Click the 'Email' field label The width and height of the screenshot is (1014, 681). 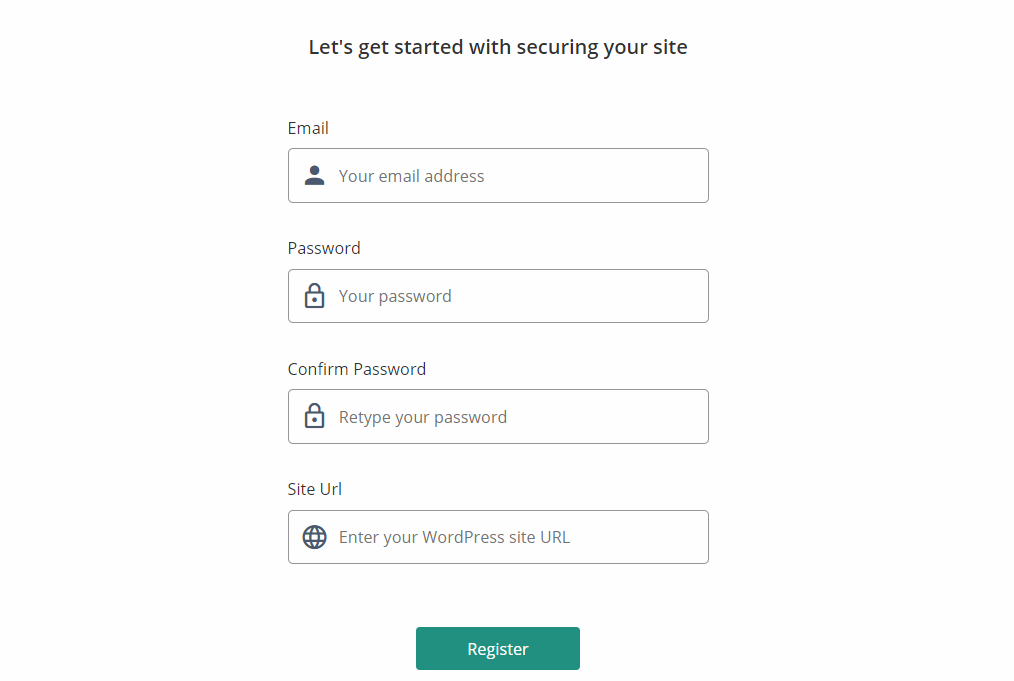(308, 128)
